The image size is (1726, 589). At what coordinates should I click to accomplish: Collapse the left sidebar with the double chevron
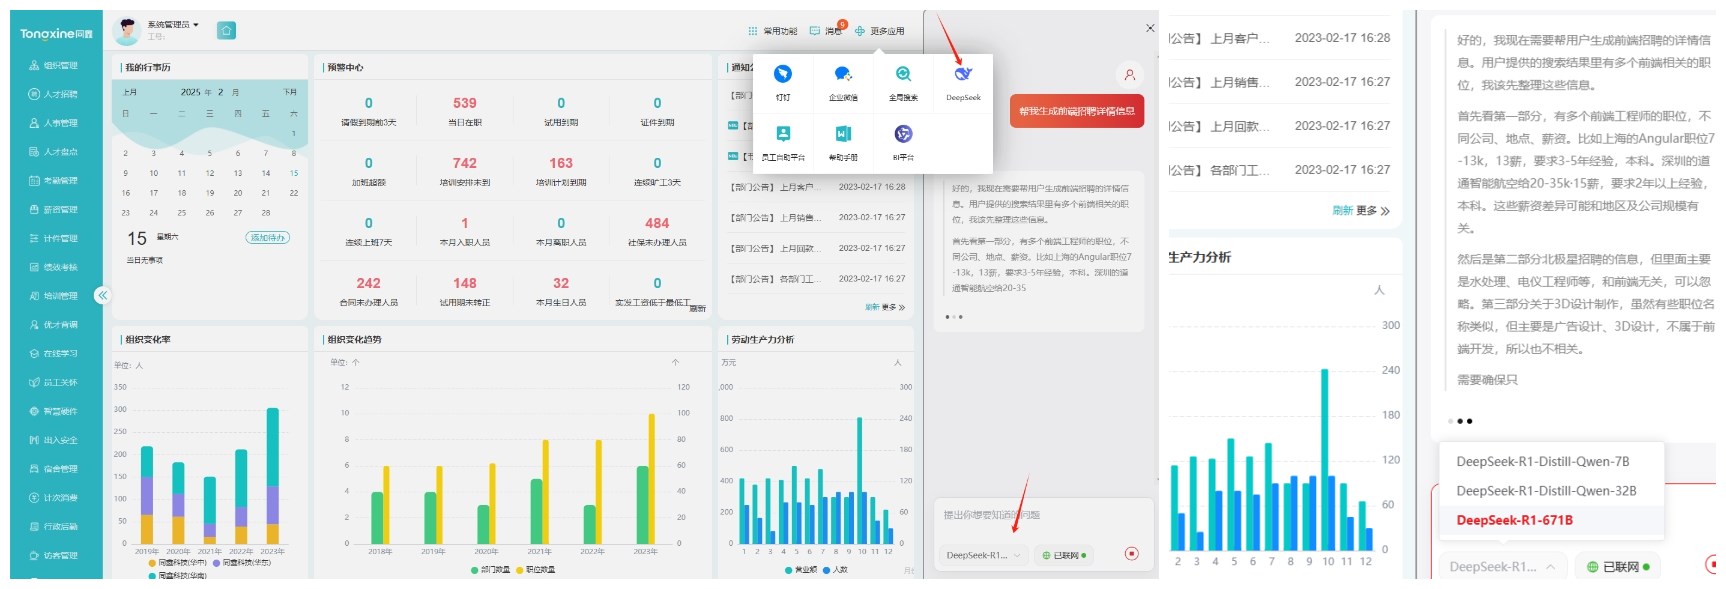[x=102, y=295]
